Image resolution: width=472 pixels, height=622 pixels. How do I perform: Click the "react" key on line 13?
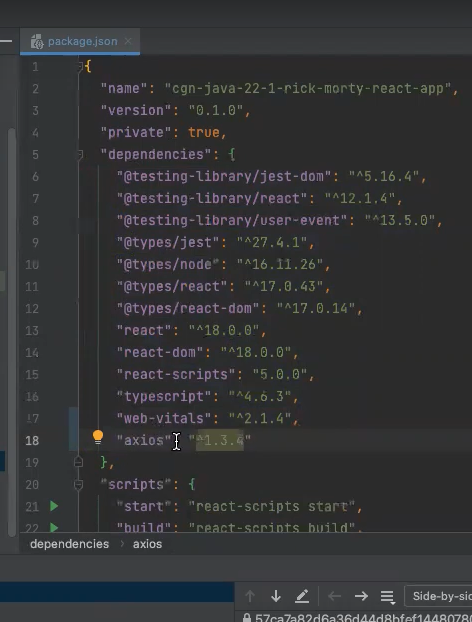[144, 330]
